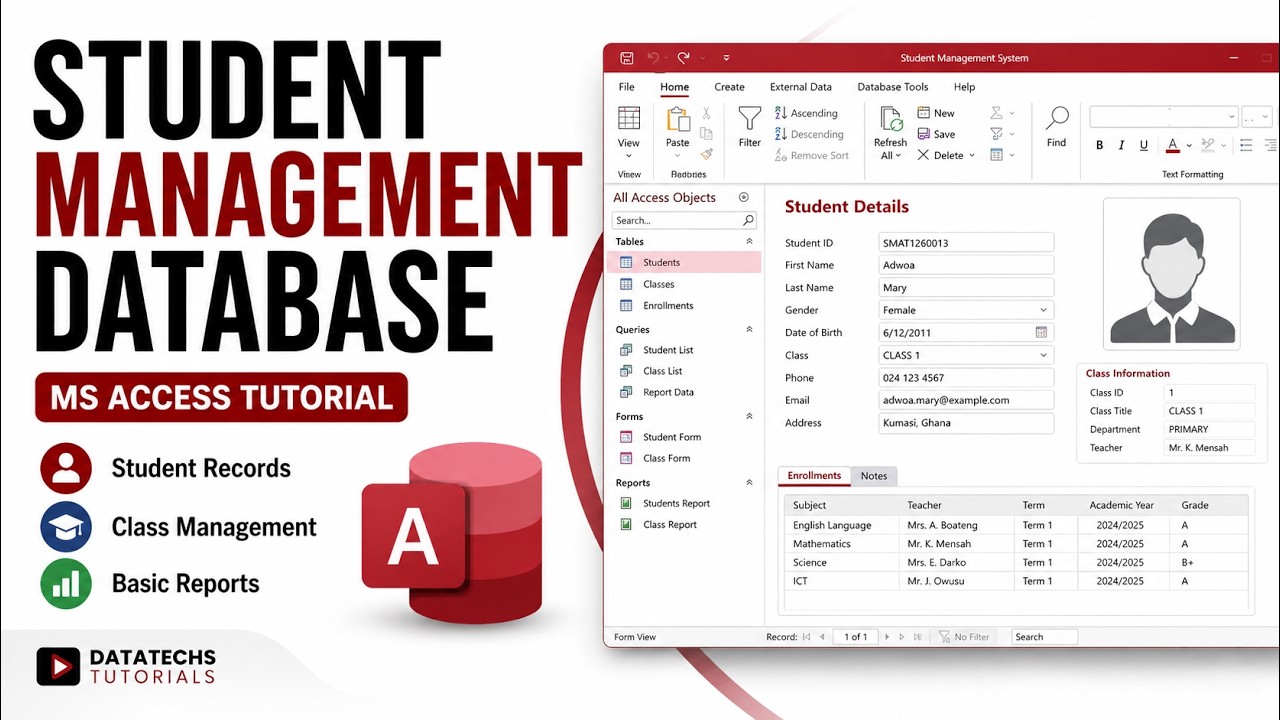Image resolution: width=1280 pixels, height=720 pixels.
Task: Open the Gender dropdown
Action: point(1043,310)
